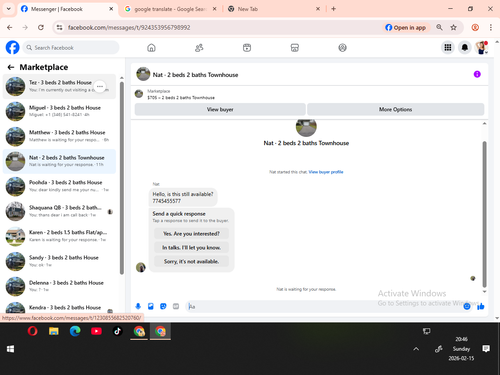Click the chat messages scrollbar
The image size is (500, 375).
(484, 214)
